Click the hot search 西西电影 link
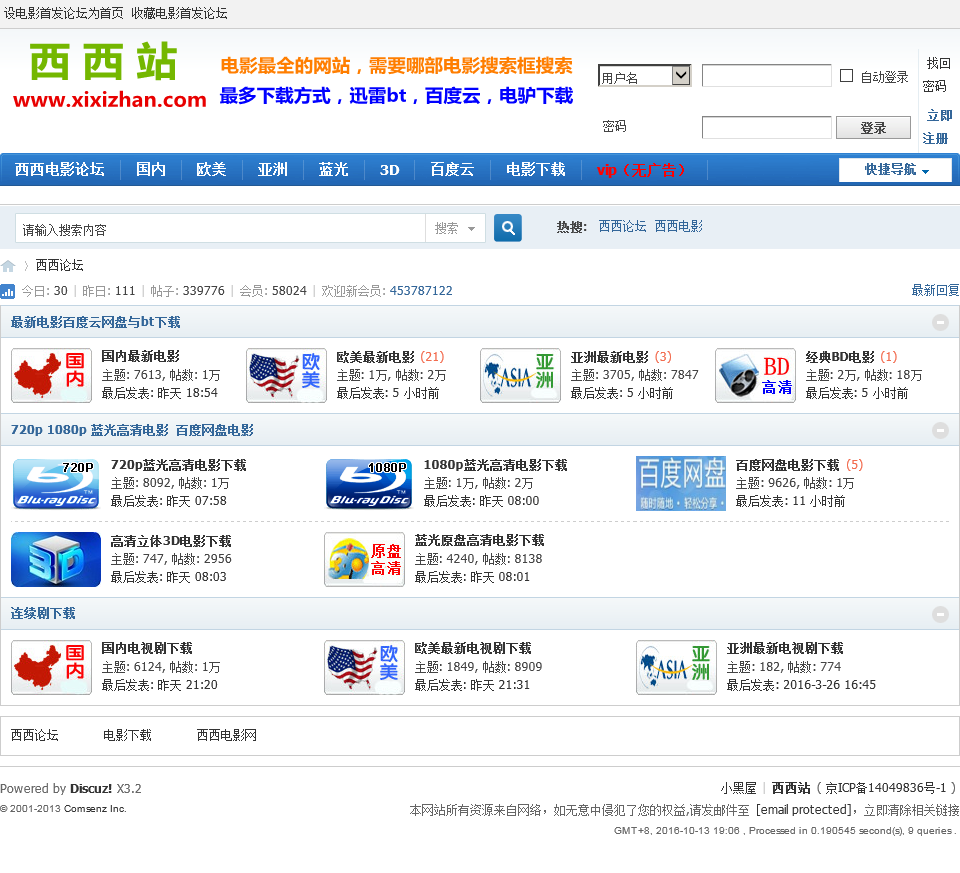Viewport: 960px width, 873px height. pyautogui.click(x=678, y=227)
